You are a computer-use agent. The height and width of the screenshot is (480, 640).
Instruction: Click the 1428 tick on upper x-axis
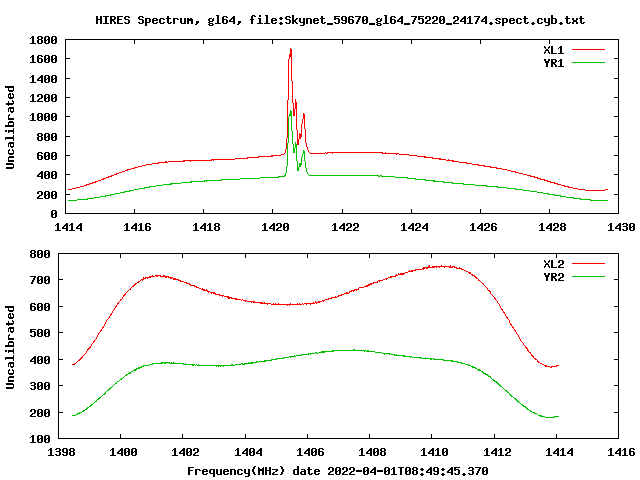tap(552, 227)
